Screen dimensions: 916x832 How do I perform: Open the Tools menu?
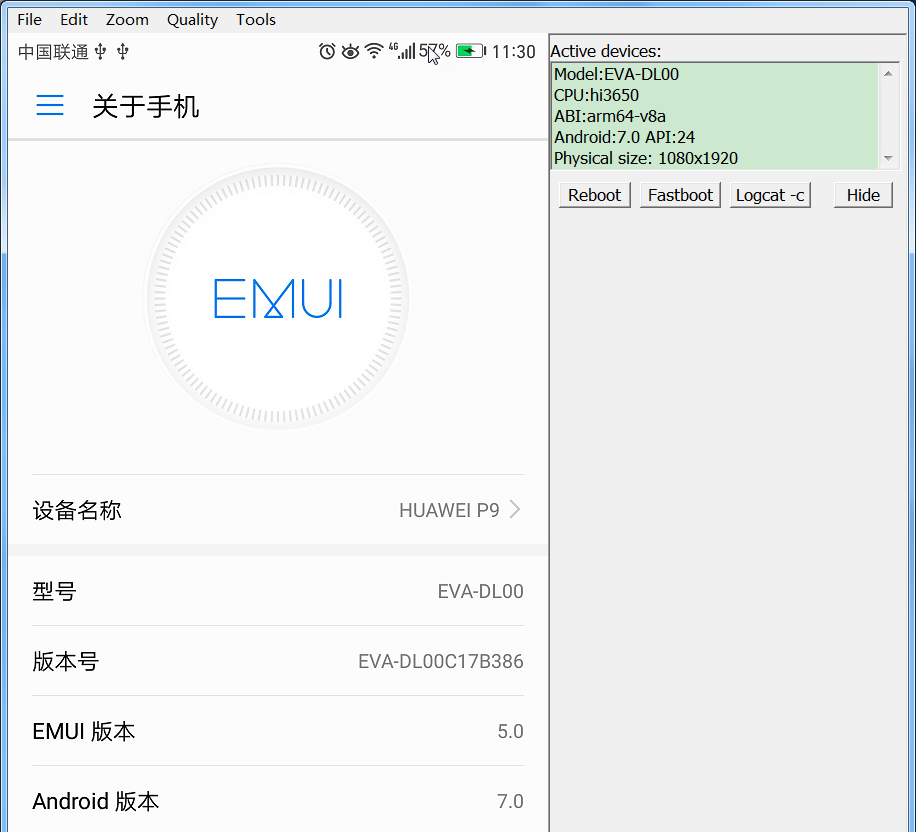(x=256, y=19)
